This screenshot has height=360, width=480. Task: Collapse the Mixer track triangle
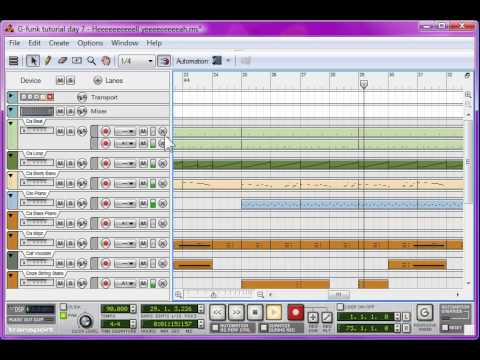coord(11,110)
